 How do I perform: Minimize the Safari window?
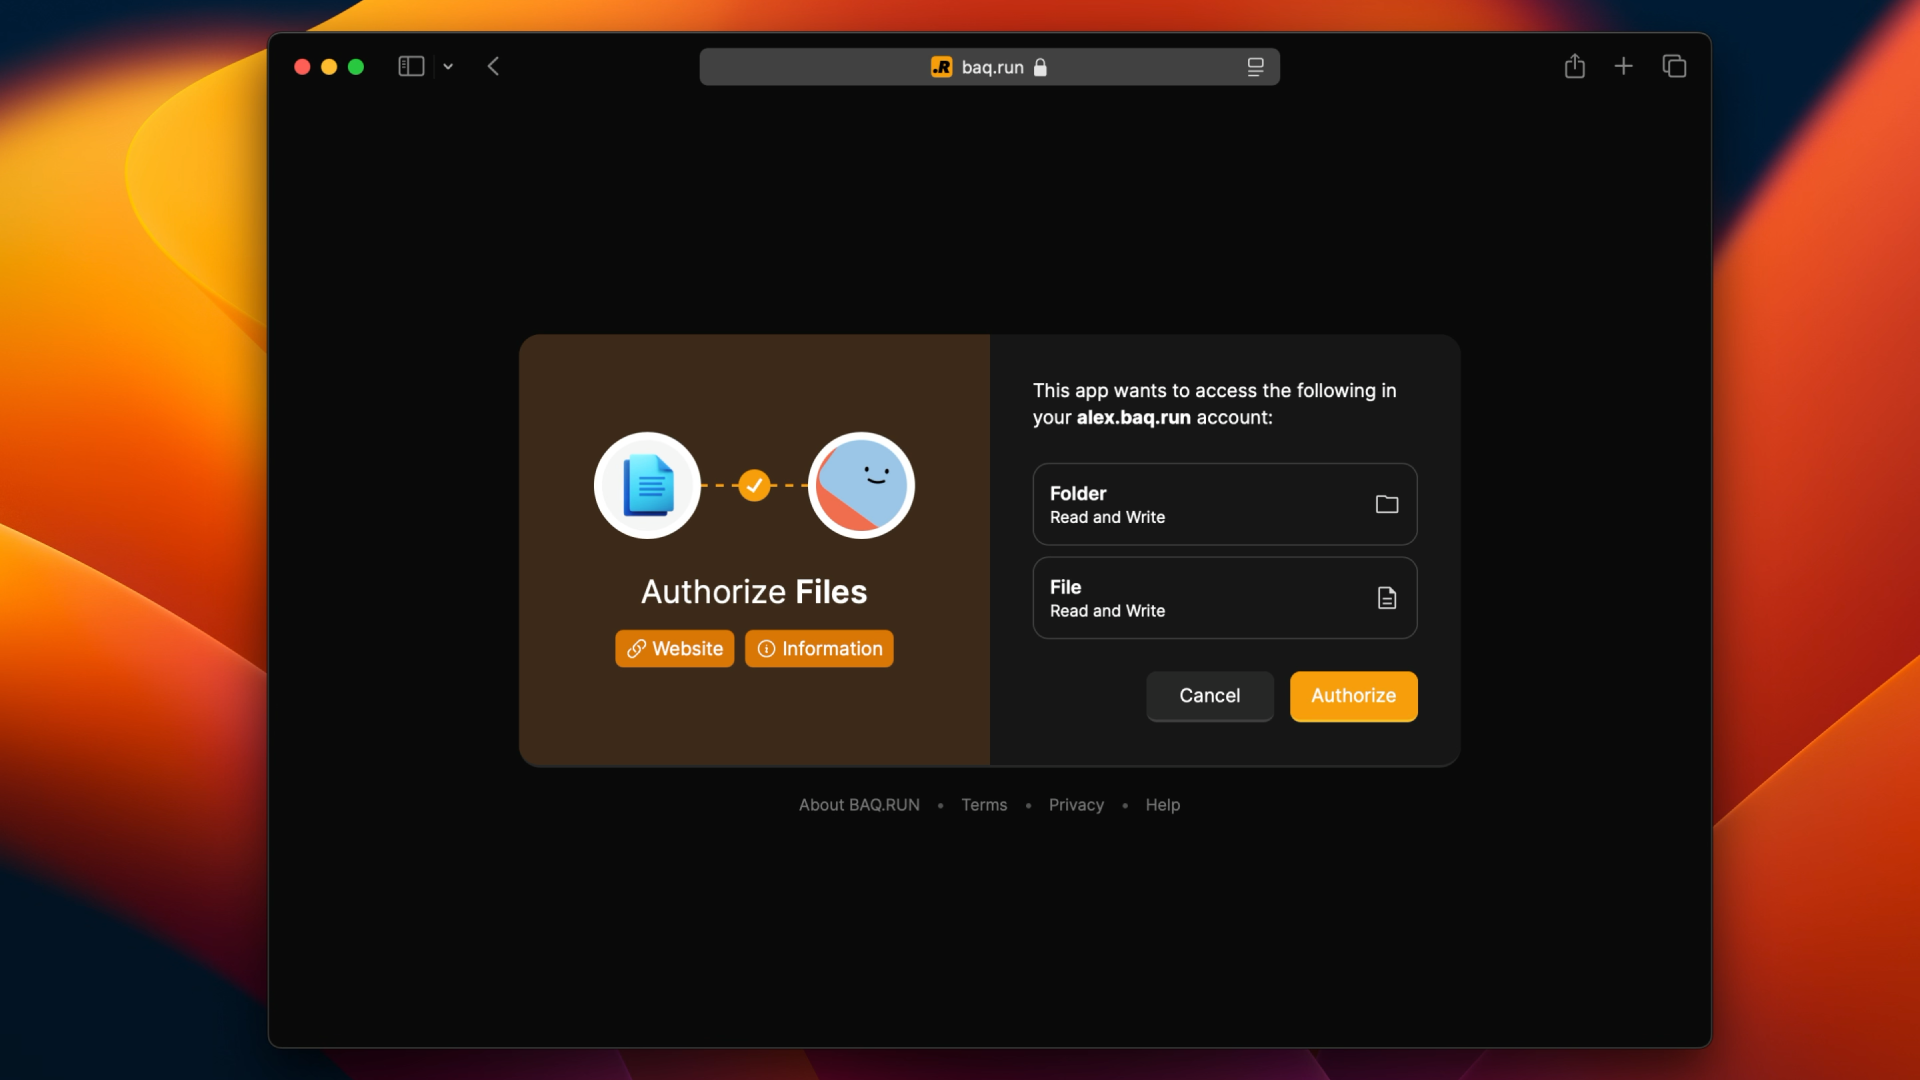[x=329, y=67]
